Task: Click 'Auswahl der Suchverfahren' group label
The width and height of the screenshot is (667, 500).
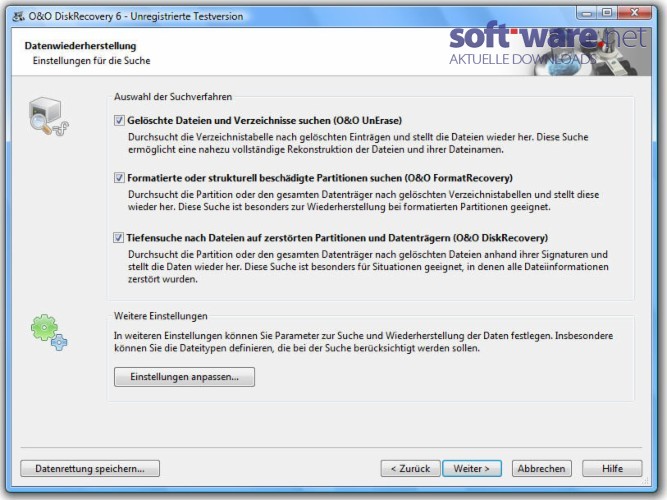Action: coord(173,97)
